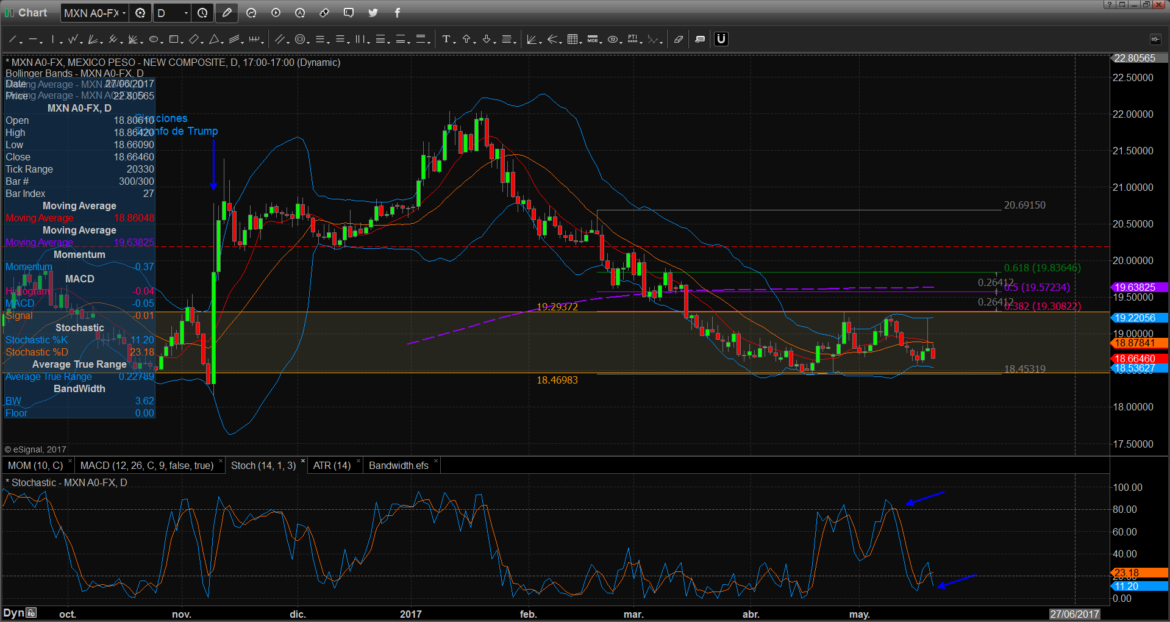Close the MACD study tab
Screen dimensions: 1170x622
pos(220,462)
